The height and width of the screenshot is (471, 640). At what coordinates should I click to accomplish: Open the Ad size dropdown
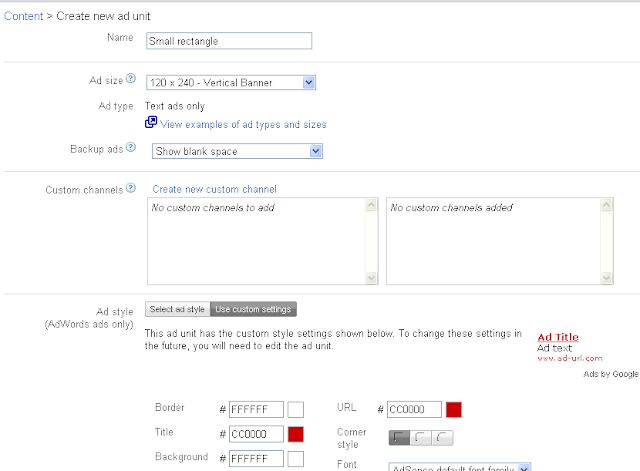pos(231,82)
